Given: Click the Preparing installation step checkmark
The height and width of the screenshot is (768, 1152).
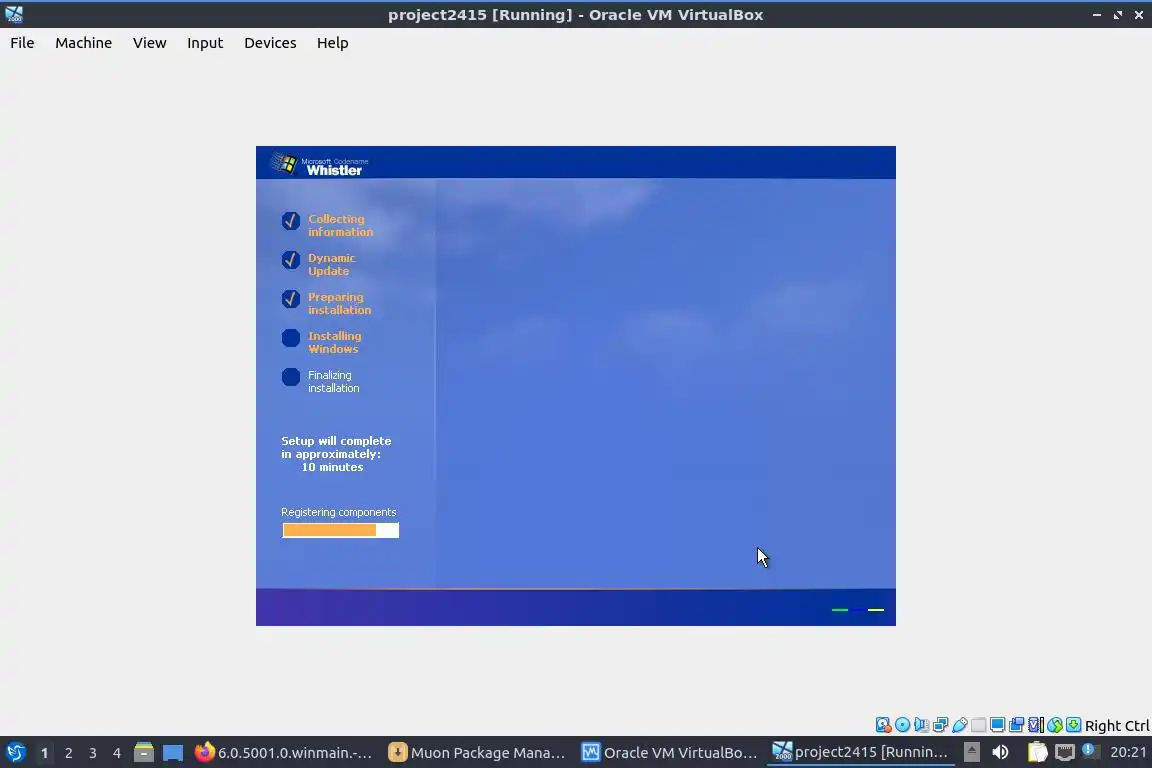Looking at the screenshot, I should [x=291, y=298].
